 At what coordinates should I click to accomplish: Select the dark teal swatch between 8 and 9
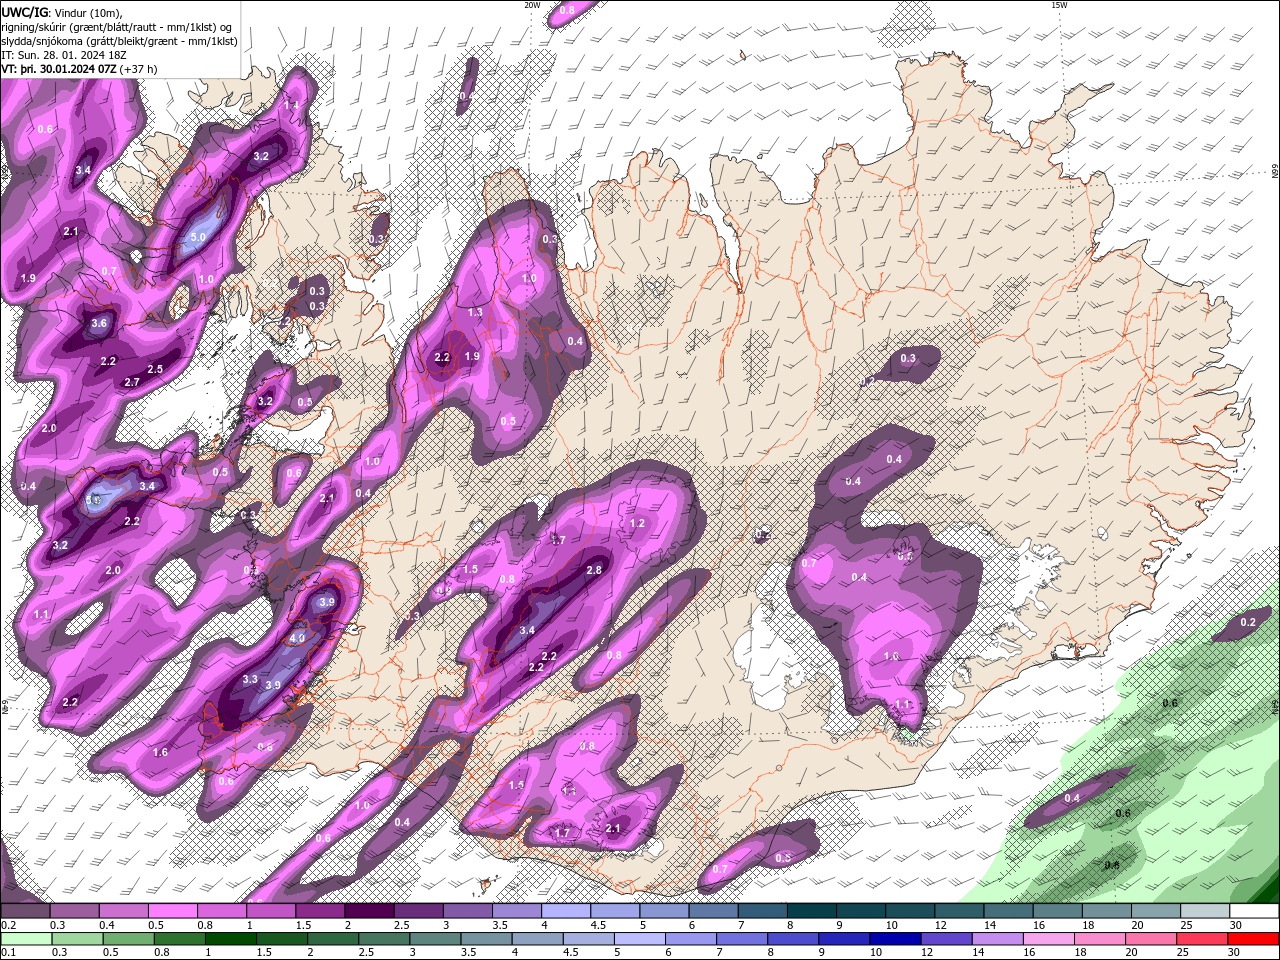tap(812, 911)
